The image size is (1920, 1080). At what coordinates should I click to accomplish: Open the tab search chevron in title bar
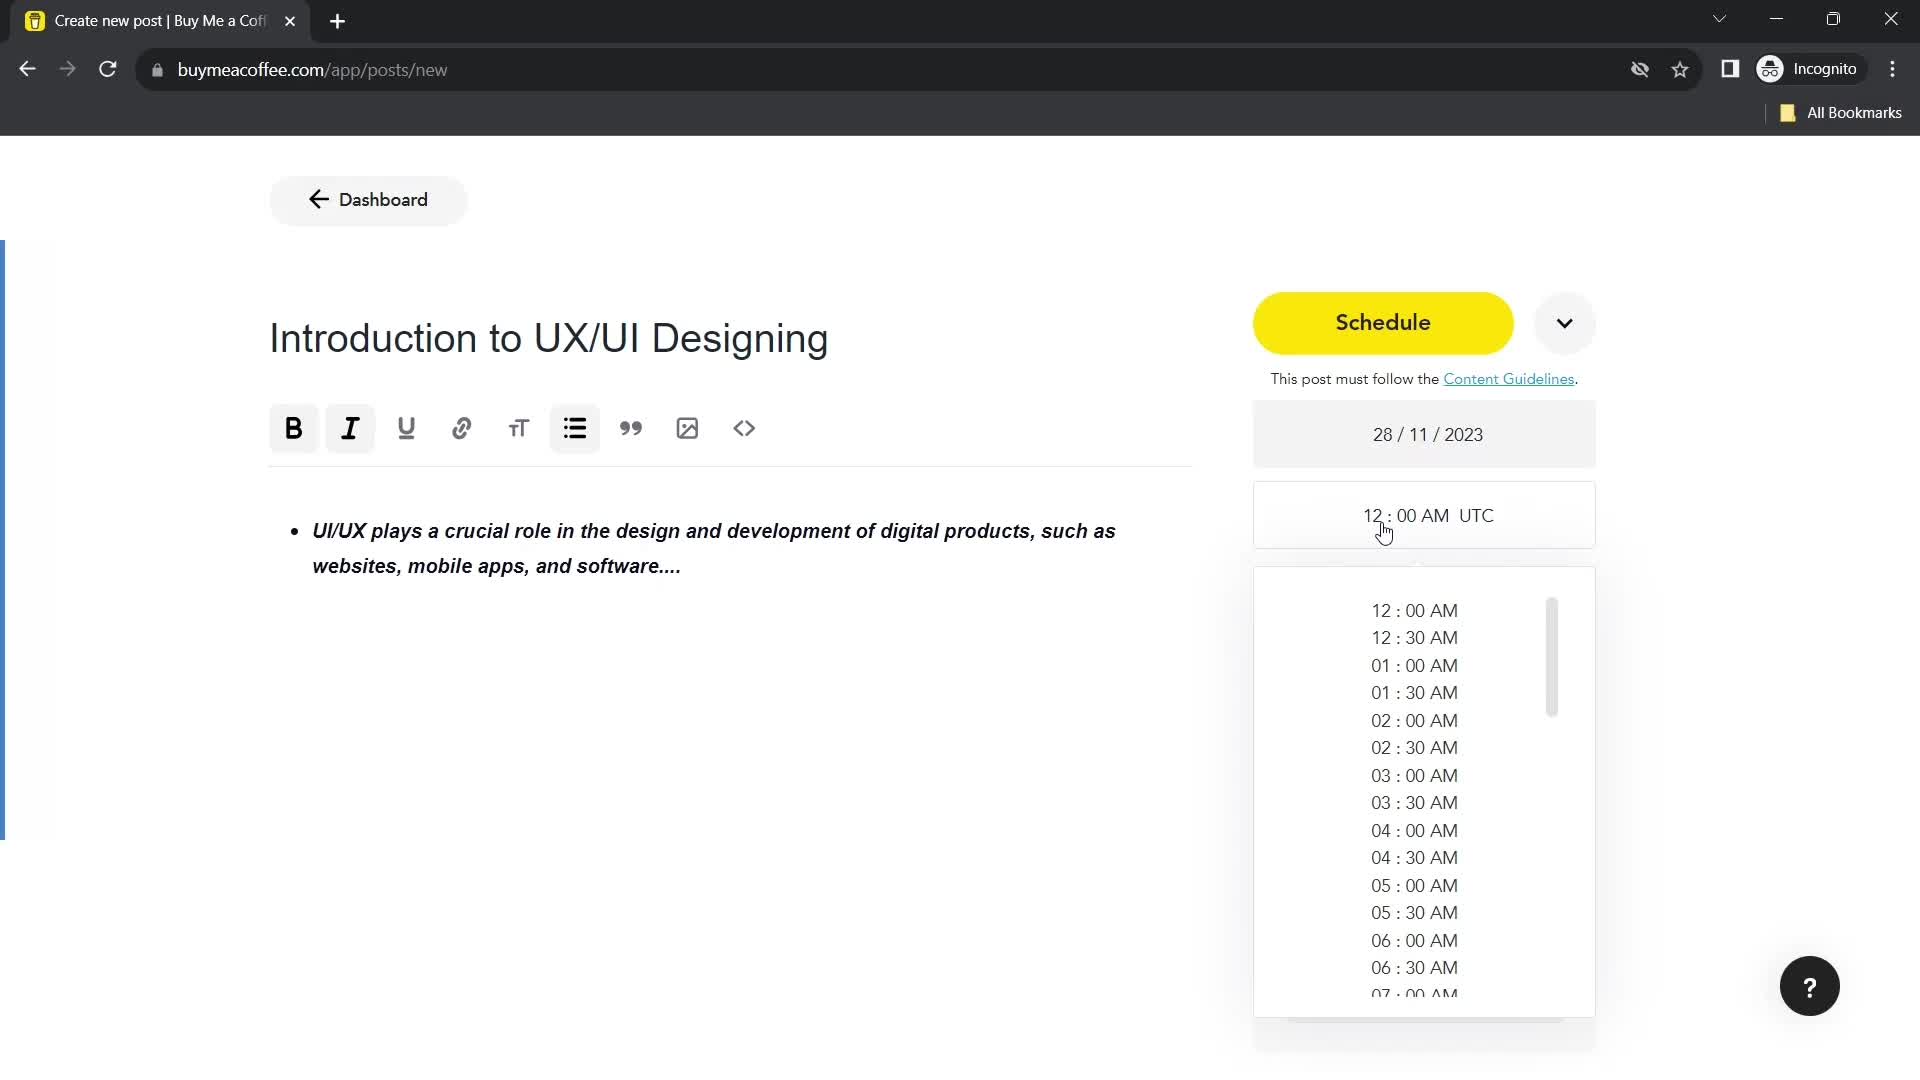1719,19
